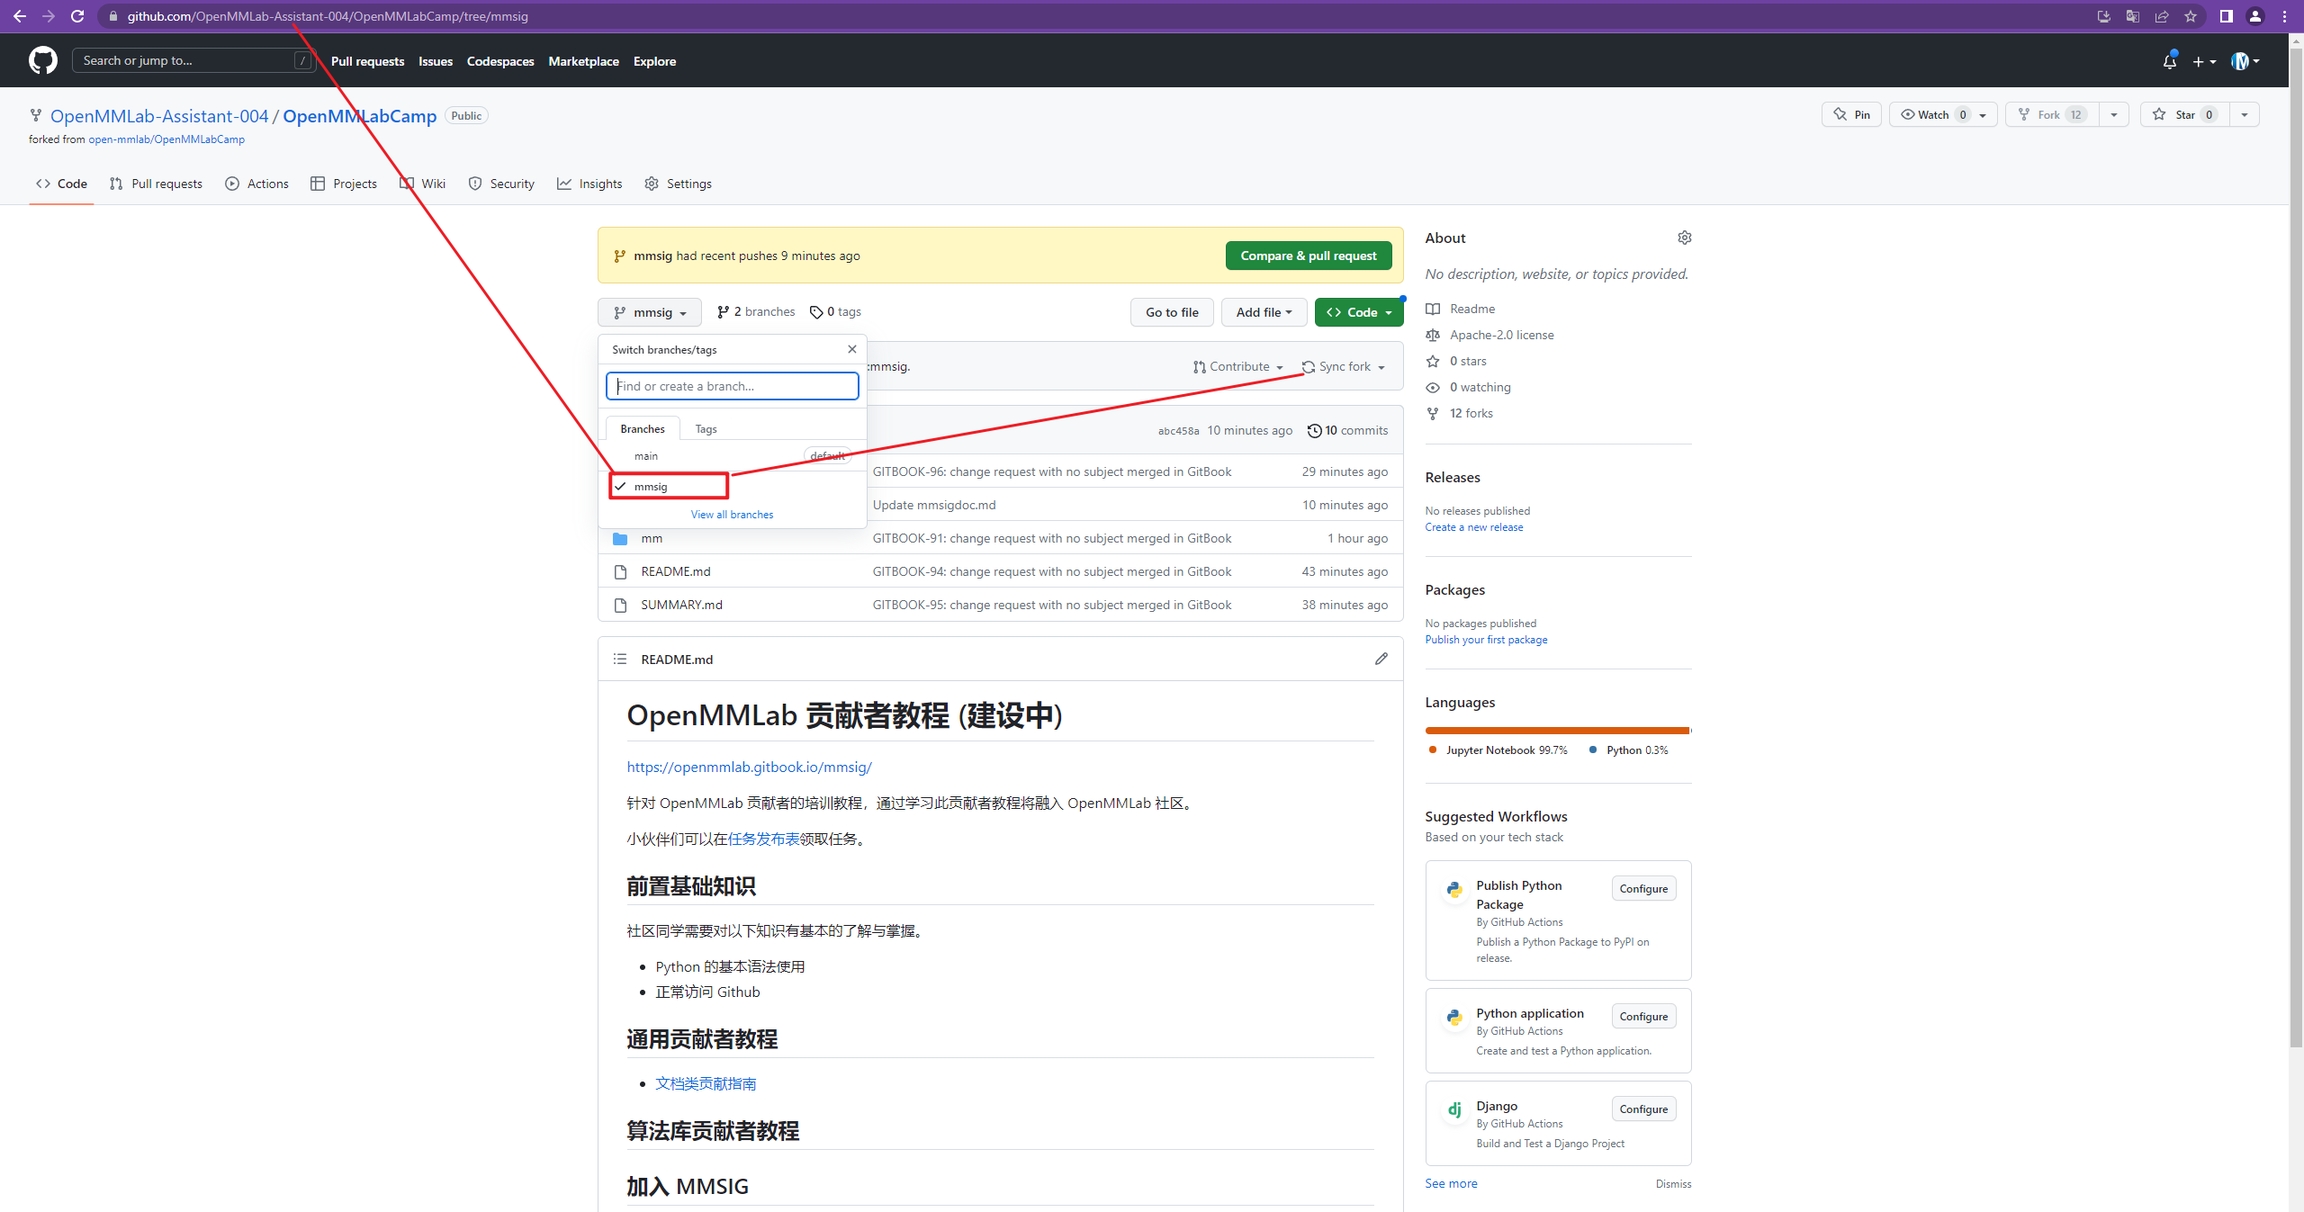Open the Add file dropdown
Screen dimensions: 2304x1212
pyautogui.click(x=1263, y=312)
